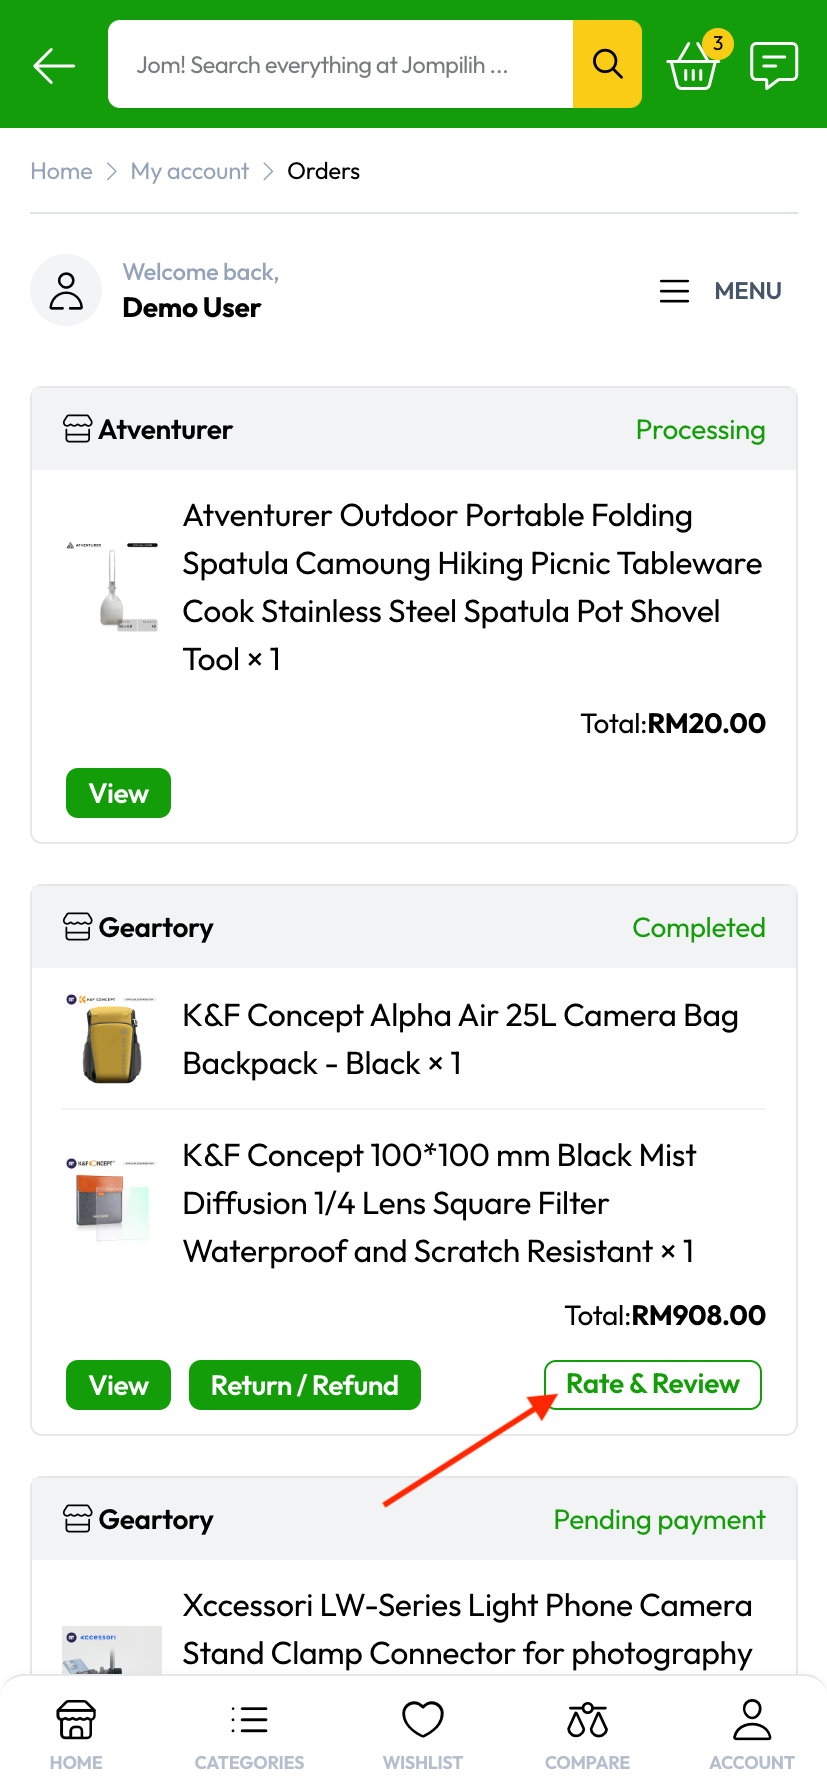Click the My account breadcrumb link
This screenshot has height=1792, width=827.
point(190,171)
